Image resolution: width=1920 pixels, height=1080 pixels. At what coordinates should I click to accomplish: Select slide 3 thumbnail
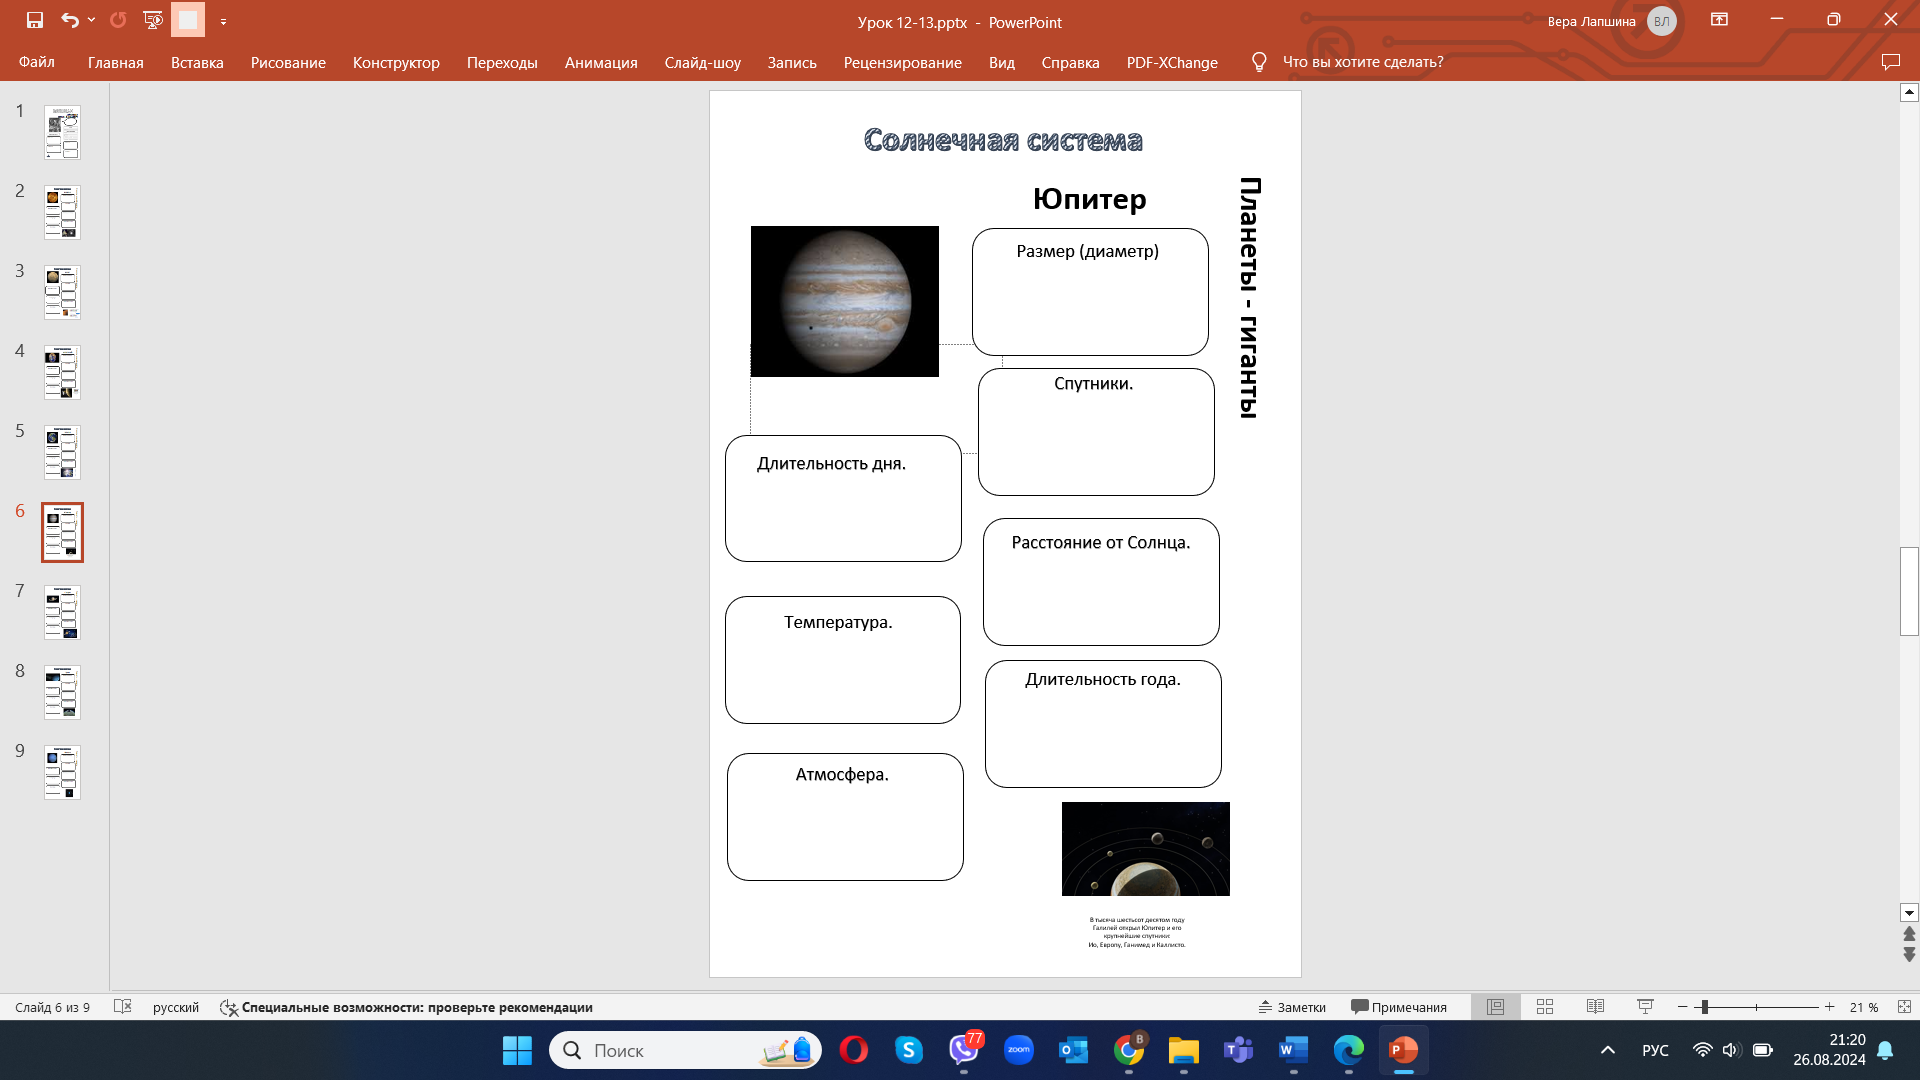pyautogui.click(x=62, y=292)
